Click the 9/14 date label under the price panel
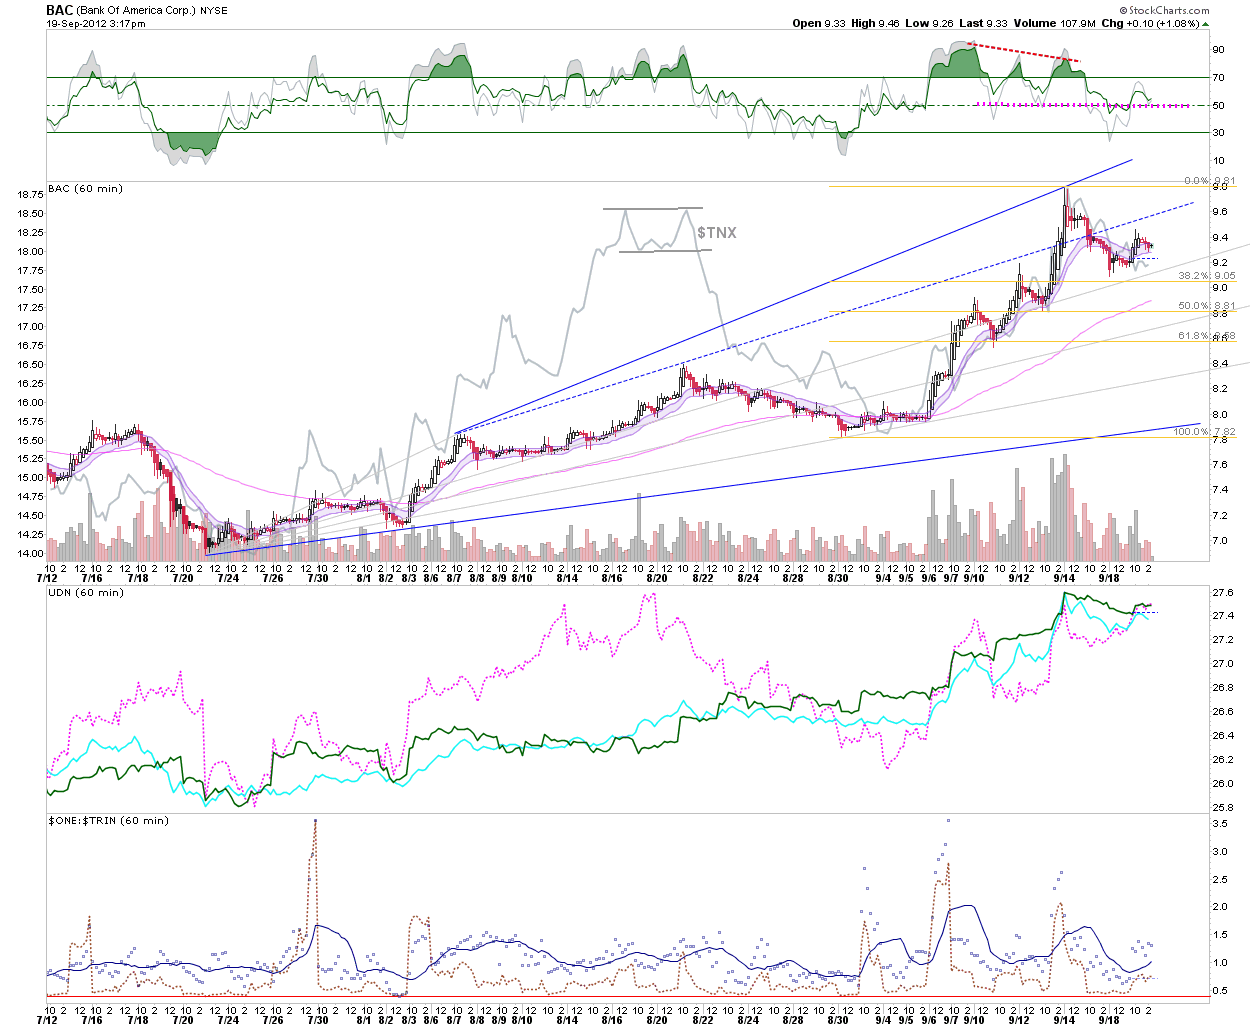Viewport: 1250px width, 1030px height. 1065,578
